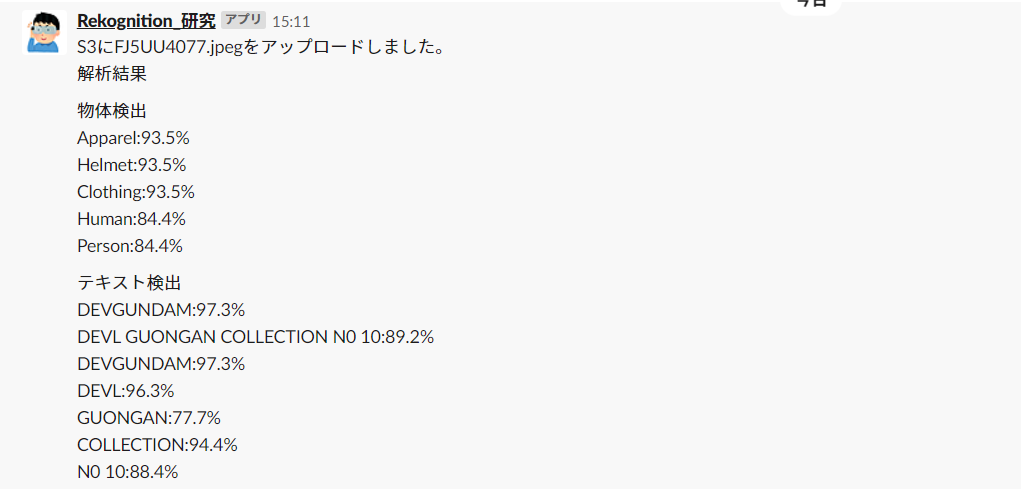Click the Apparel:93.5% result line
Screen dimensions: 1021x489
click(133, 138)
